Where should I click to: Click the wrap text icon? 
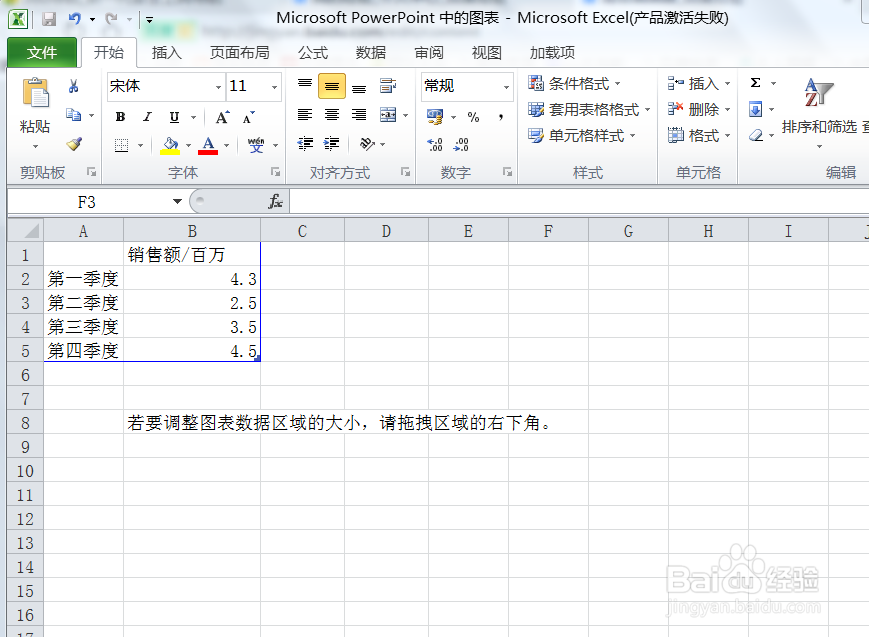click(x=388, y=85)
